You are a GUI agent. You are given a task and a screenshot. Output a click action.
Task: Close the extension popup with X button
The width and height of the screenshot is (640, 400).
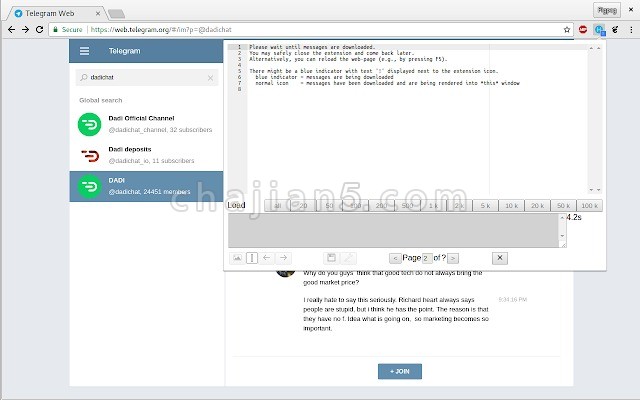(x=500, y=258)
